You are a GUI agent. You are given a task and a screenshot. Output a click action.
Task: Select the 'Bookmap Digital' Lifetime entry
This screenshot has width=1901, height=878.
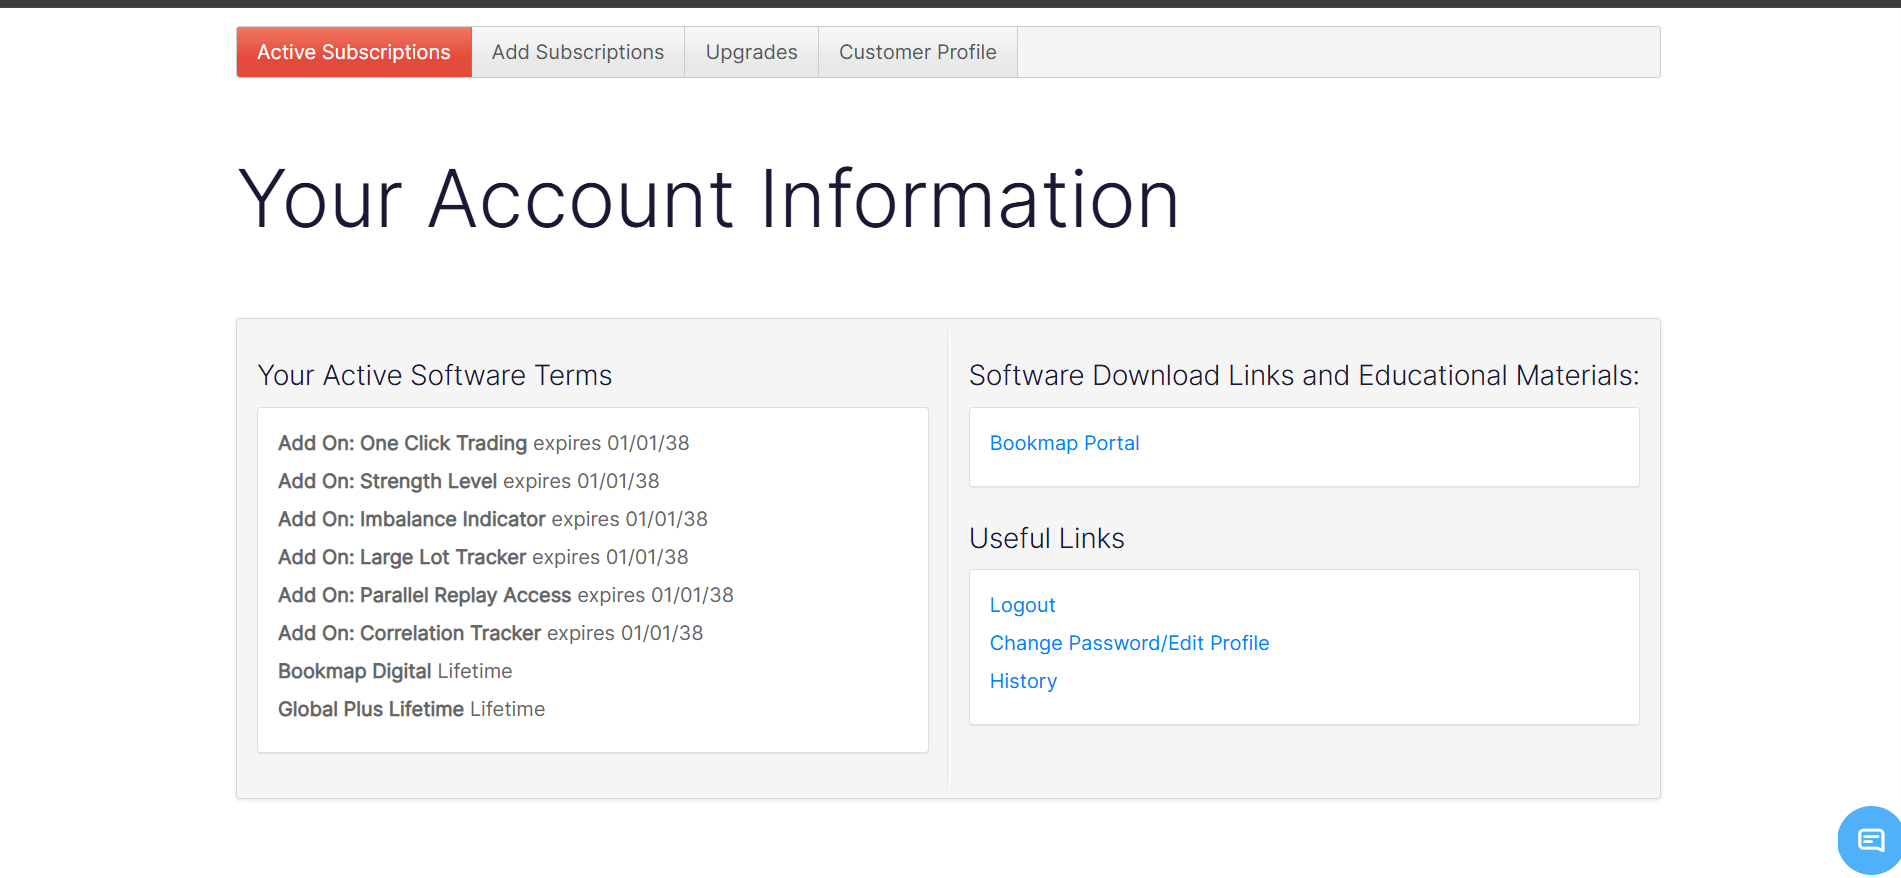coord(395,671)
